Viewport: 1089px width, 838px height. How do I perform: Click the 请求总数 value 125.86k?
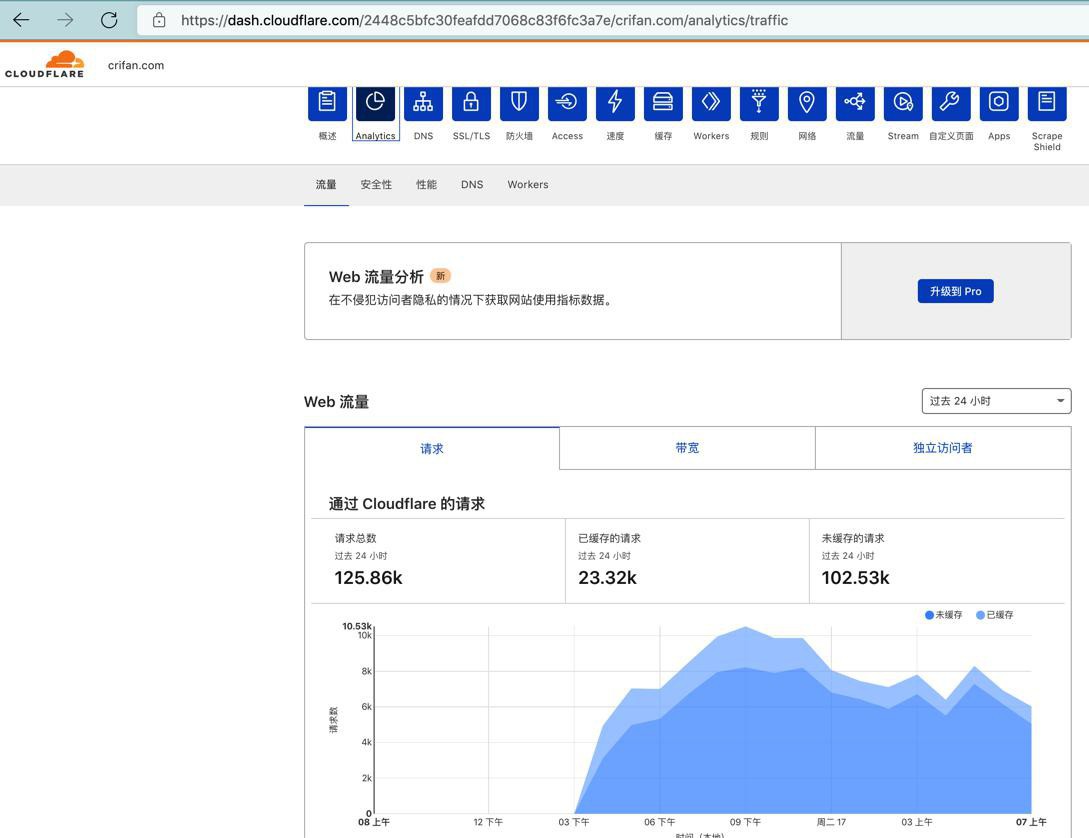point(368,578)
